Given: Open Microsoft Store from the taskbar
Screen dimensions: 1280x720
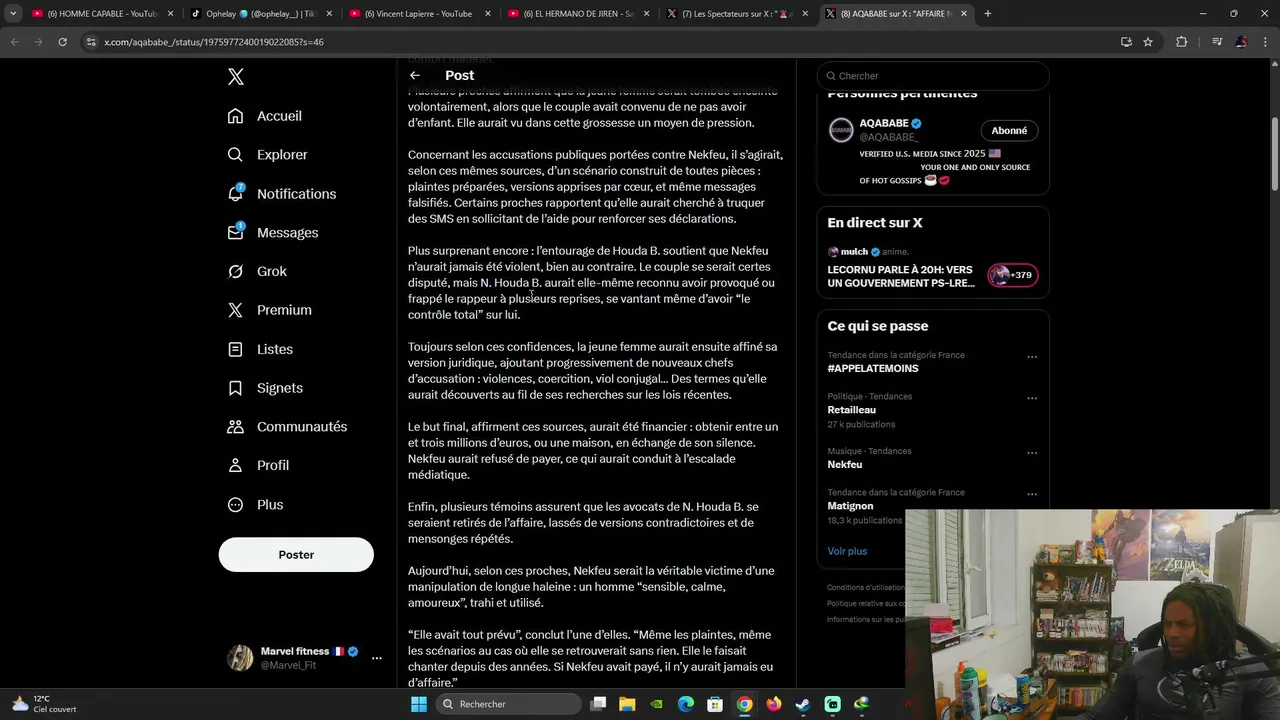Looking at the screenshot, I should click(x=715, y=704).
